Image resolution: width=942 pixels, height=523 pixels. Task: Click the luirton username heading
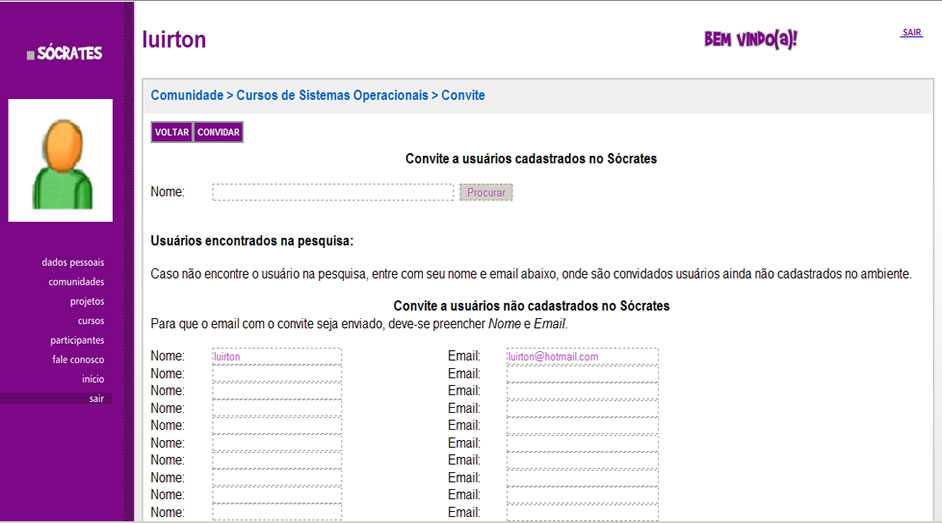click(x=174, y=39)
